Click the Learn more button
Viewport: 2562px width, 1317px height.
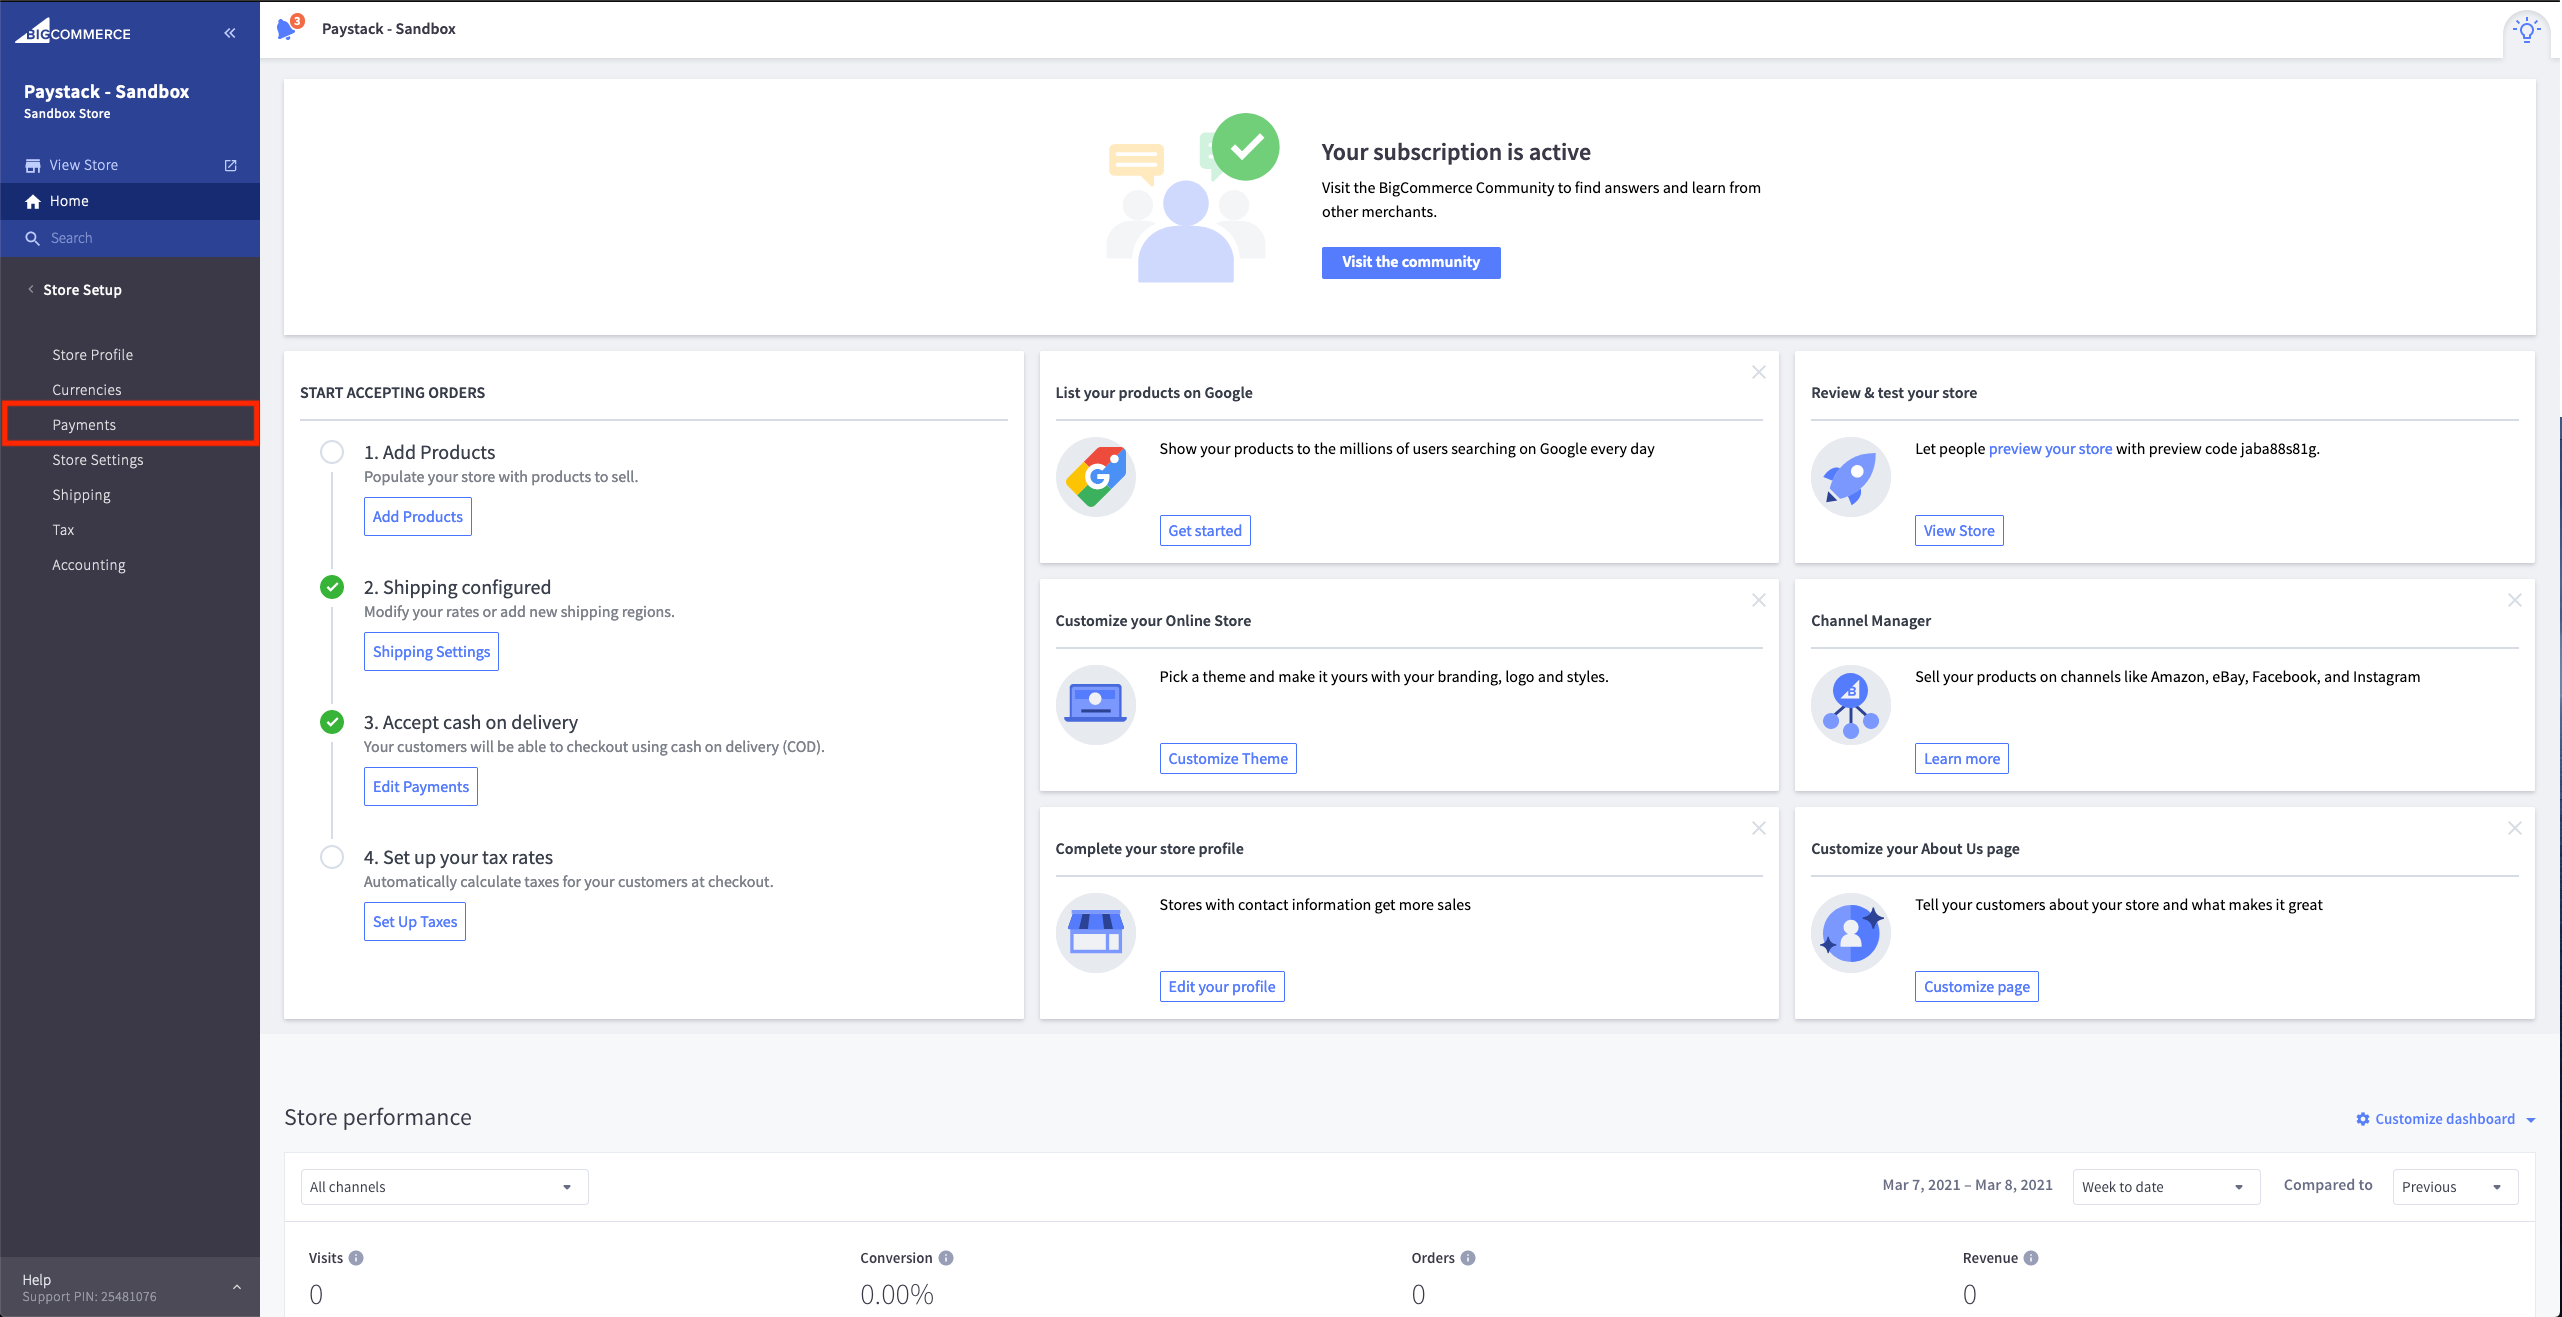point(1962,759)
